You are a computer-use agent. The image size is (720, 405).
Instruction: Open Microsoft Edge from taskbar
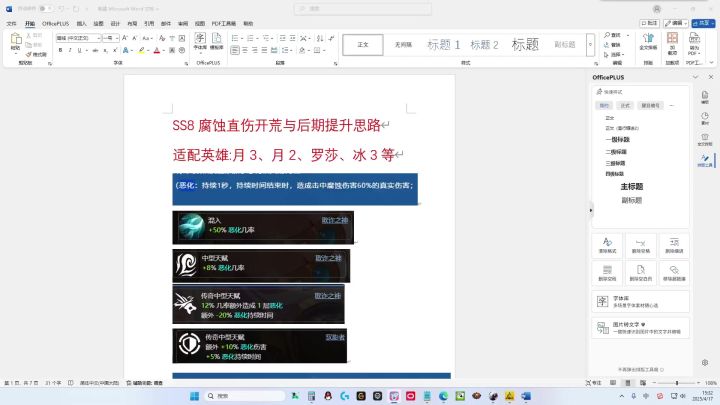[443, 396]
